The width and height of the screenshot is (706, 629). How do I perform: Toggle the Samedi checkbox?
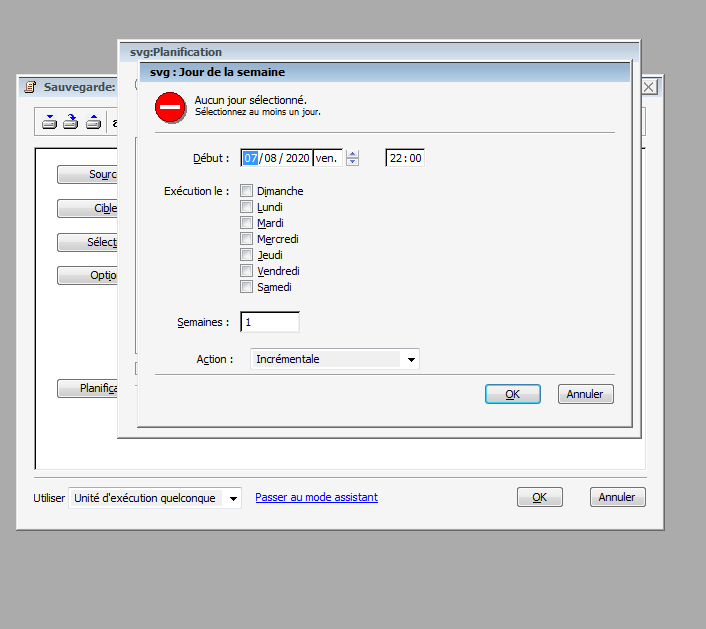tap(247, 287)
